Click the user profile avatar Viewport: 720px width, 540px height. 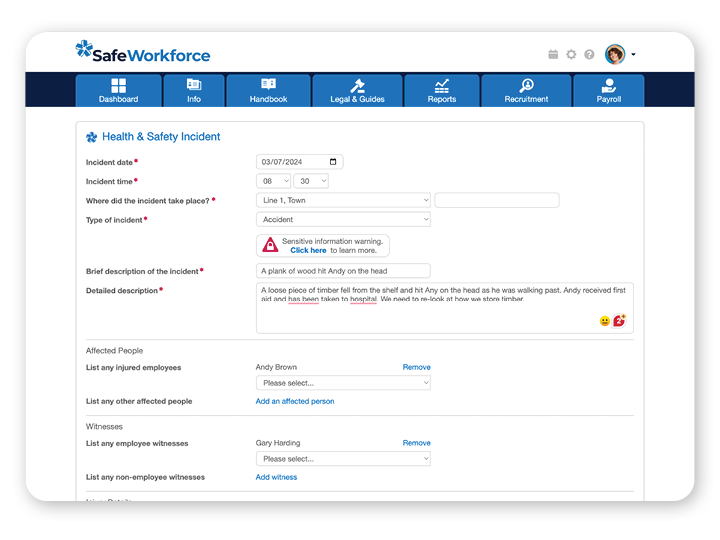(x=615, y=54)
